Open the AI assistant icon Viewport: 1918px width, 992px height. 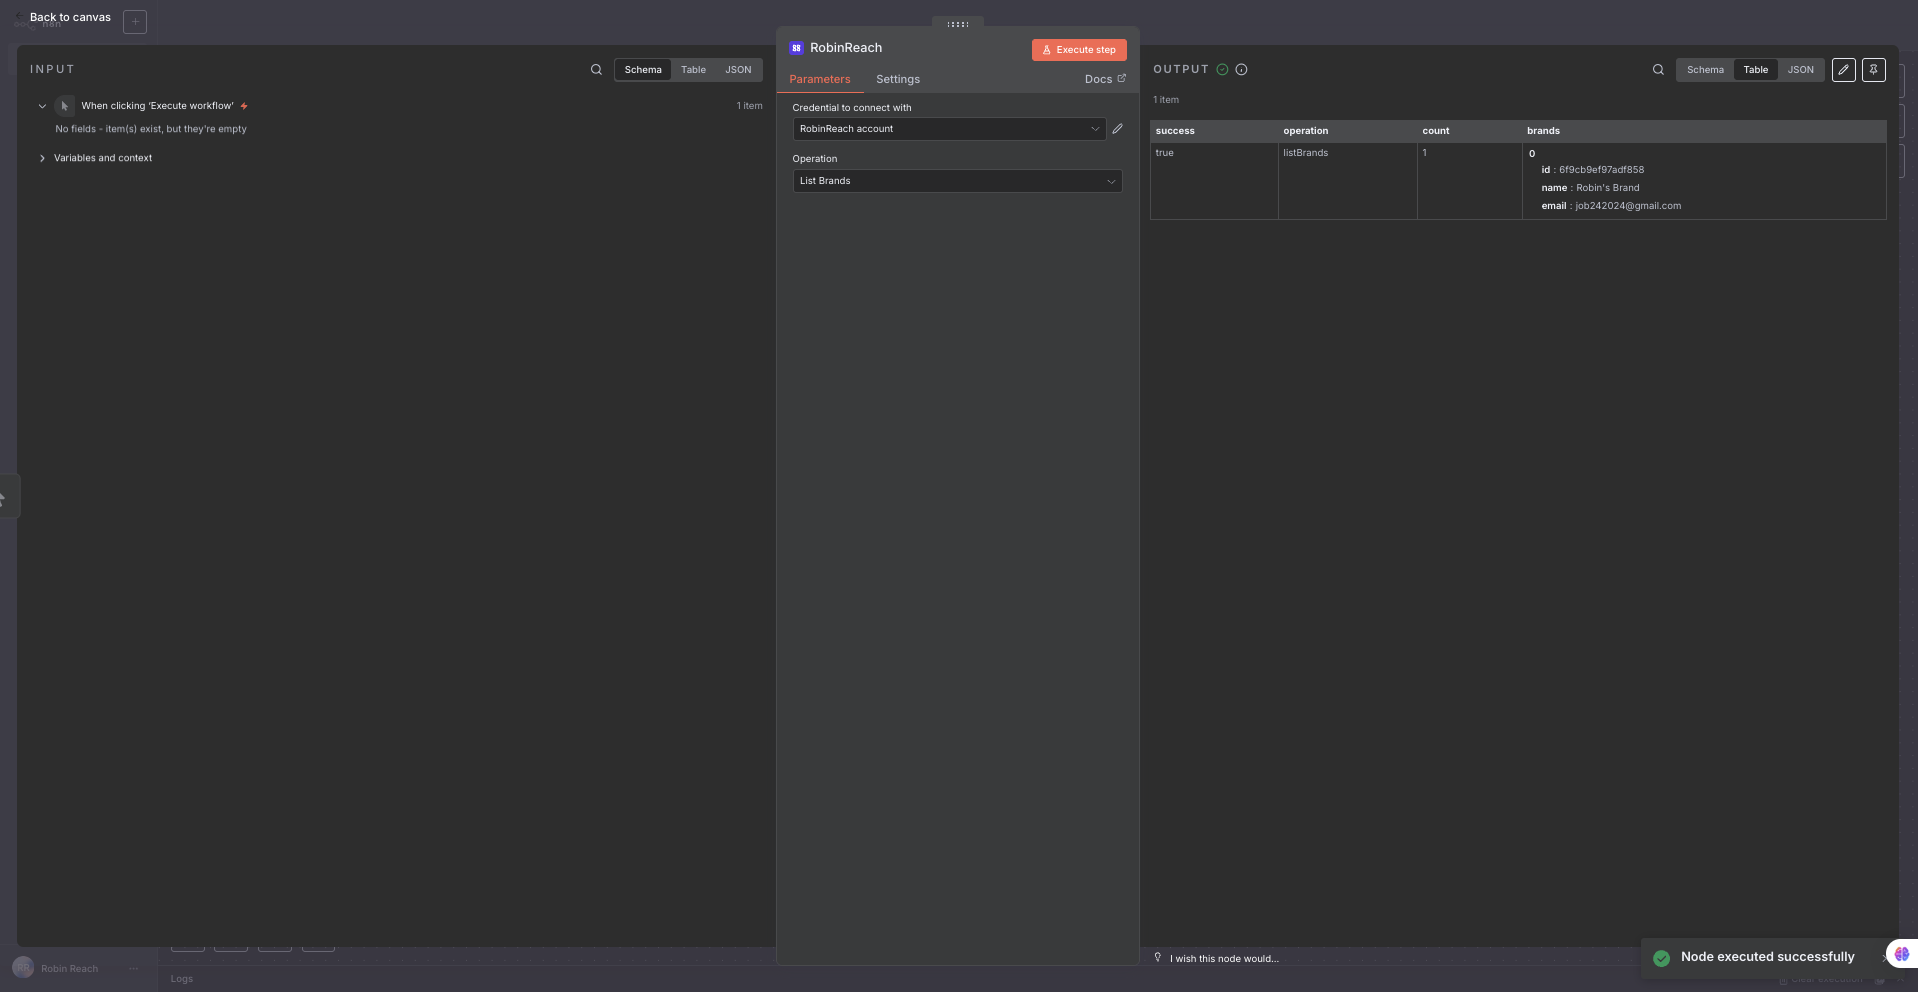pyautogui.click(x=1901, y=954)
